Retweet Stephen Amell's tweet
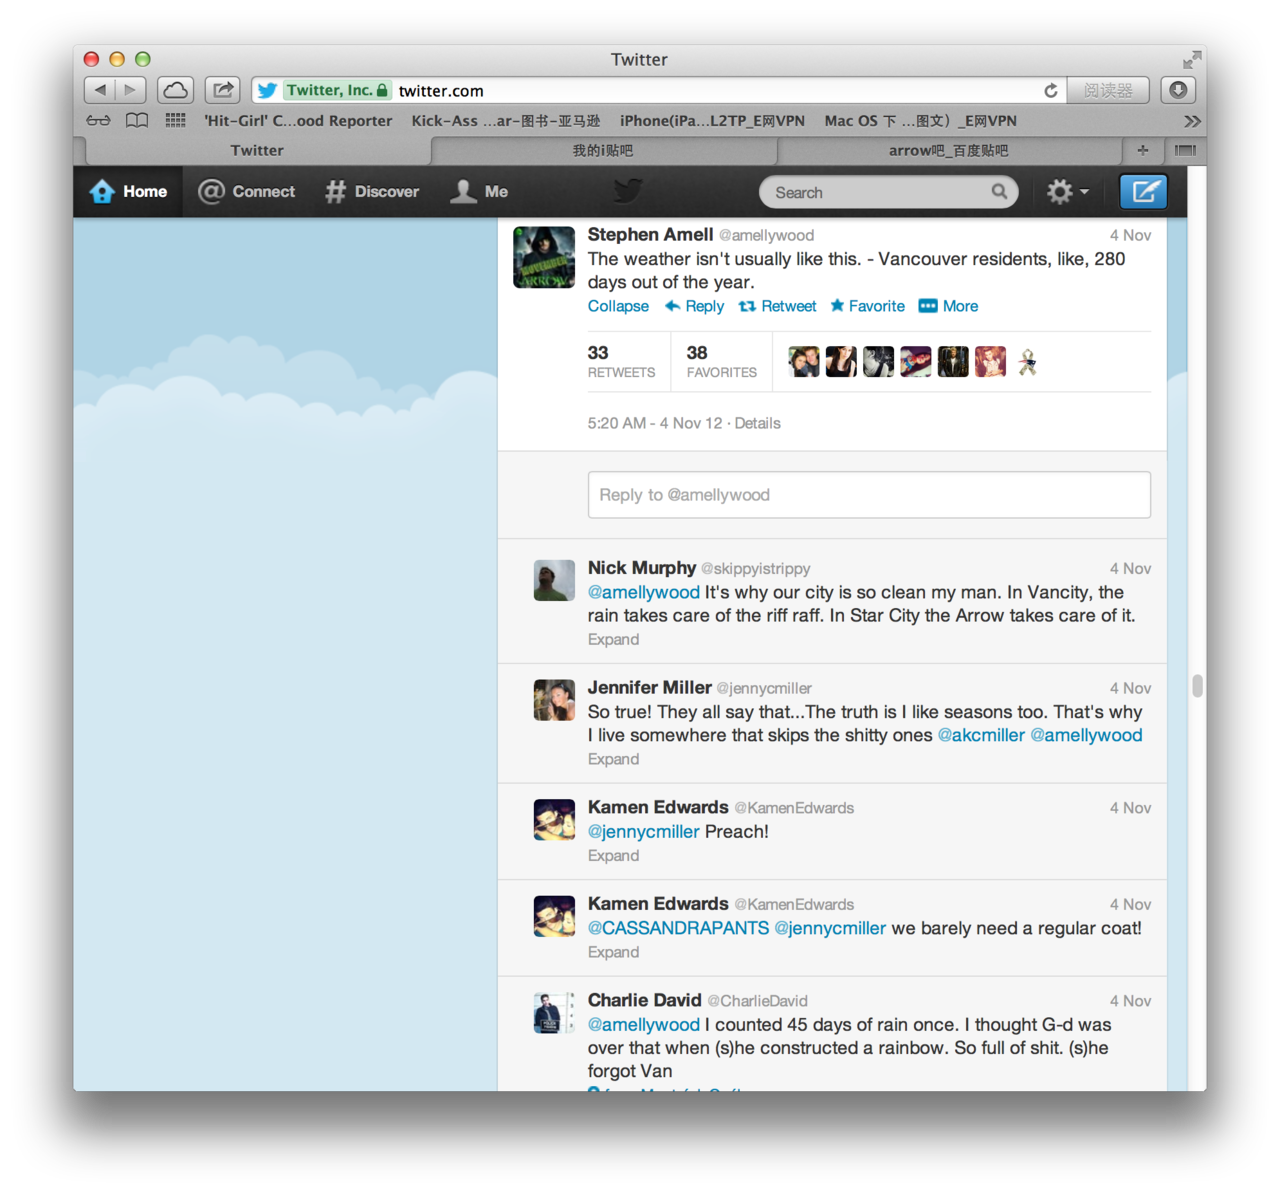This screenshot has height=1193, width=1280. point(777,306)
